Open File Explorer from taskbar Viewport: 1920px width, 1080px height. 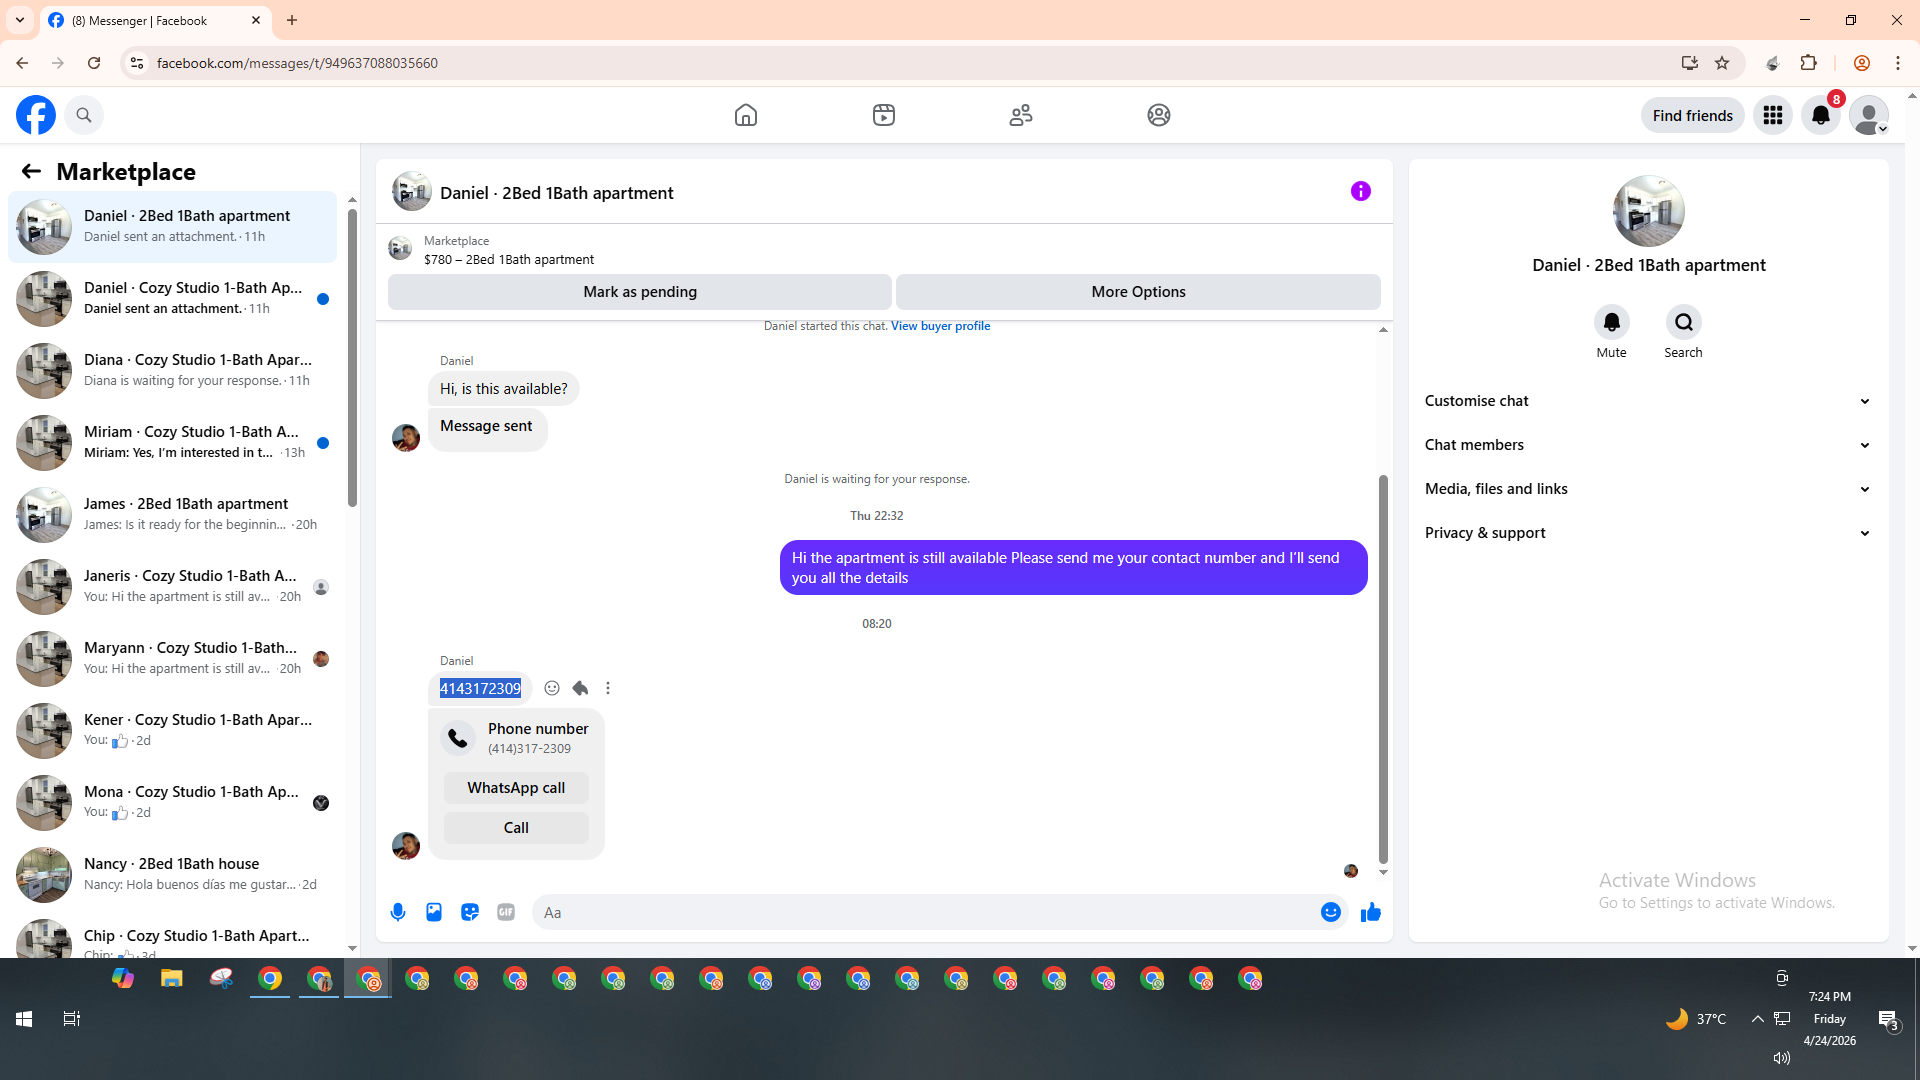(172, 978)
